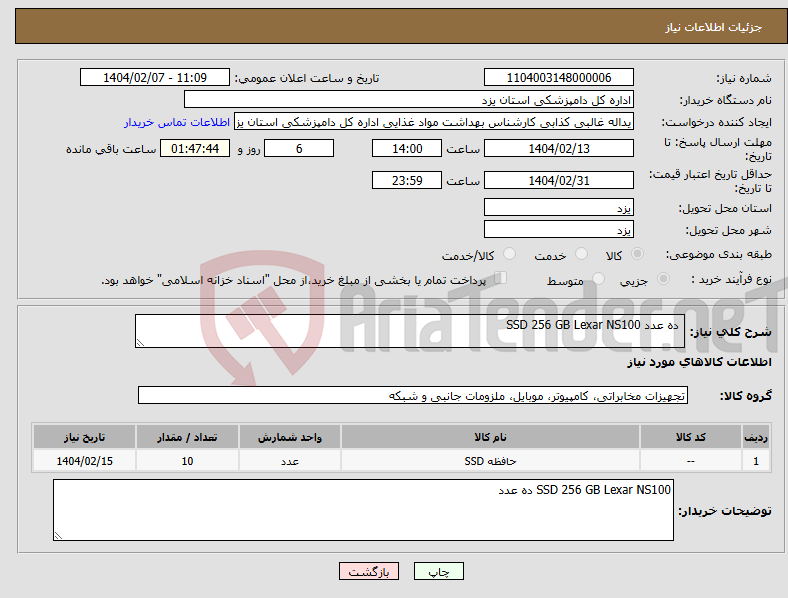Click the delivery province field یزد
788x598 pixels.
click(x=558, y=207)
